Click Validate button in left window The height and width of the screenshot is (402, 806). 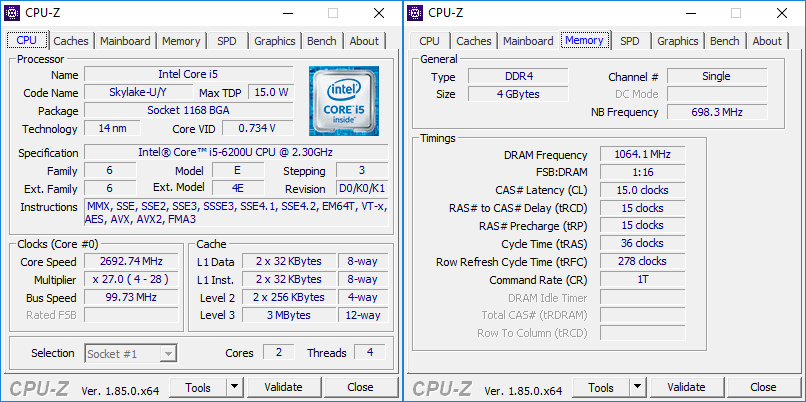pos(283,387)
